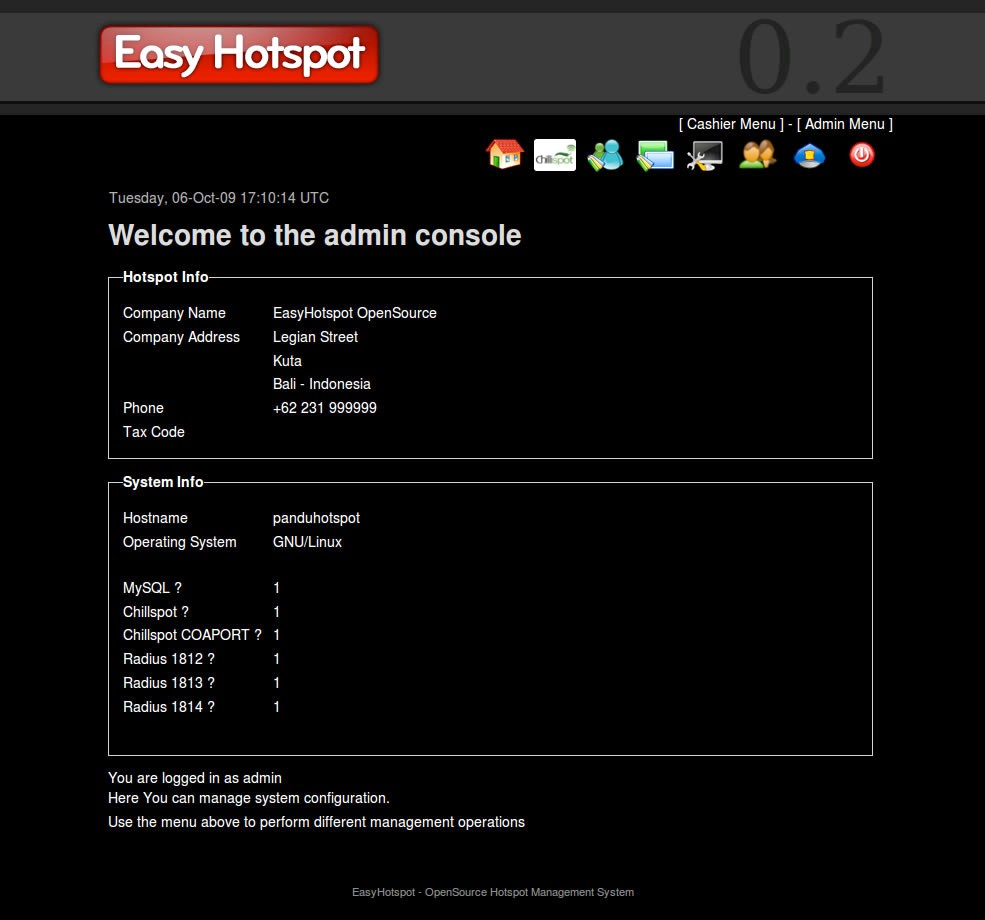The height and width of the screenshot is (920, 985).
Task: Open the admin police cap icon
Action: [809, 155]
